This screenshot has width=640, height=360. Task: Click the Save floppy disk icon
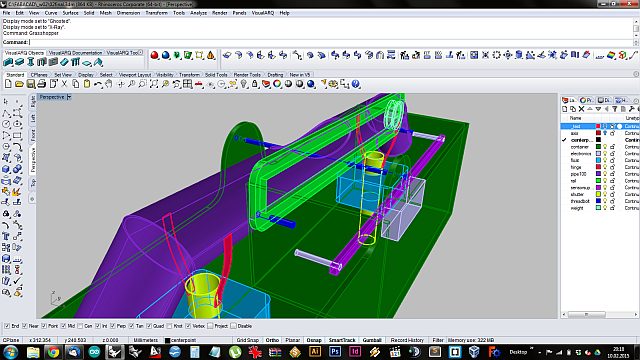coord(30,84)
